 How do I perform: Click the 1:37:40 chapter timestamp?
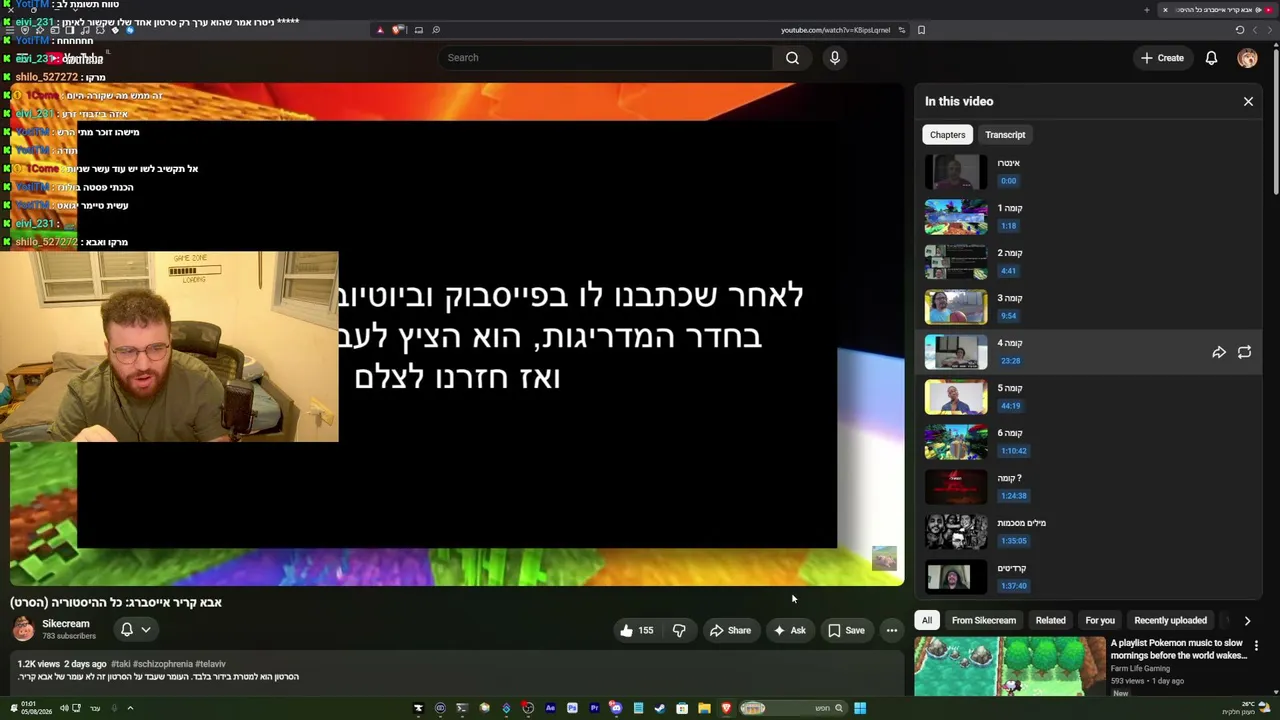[1013, 586]
